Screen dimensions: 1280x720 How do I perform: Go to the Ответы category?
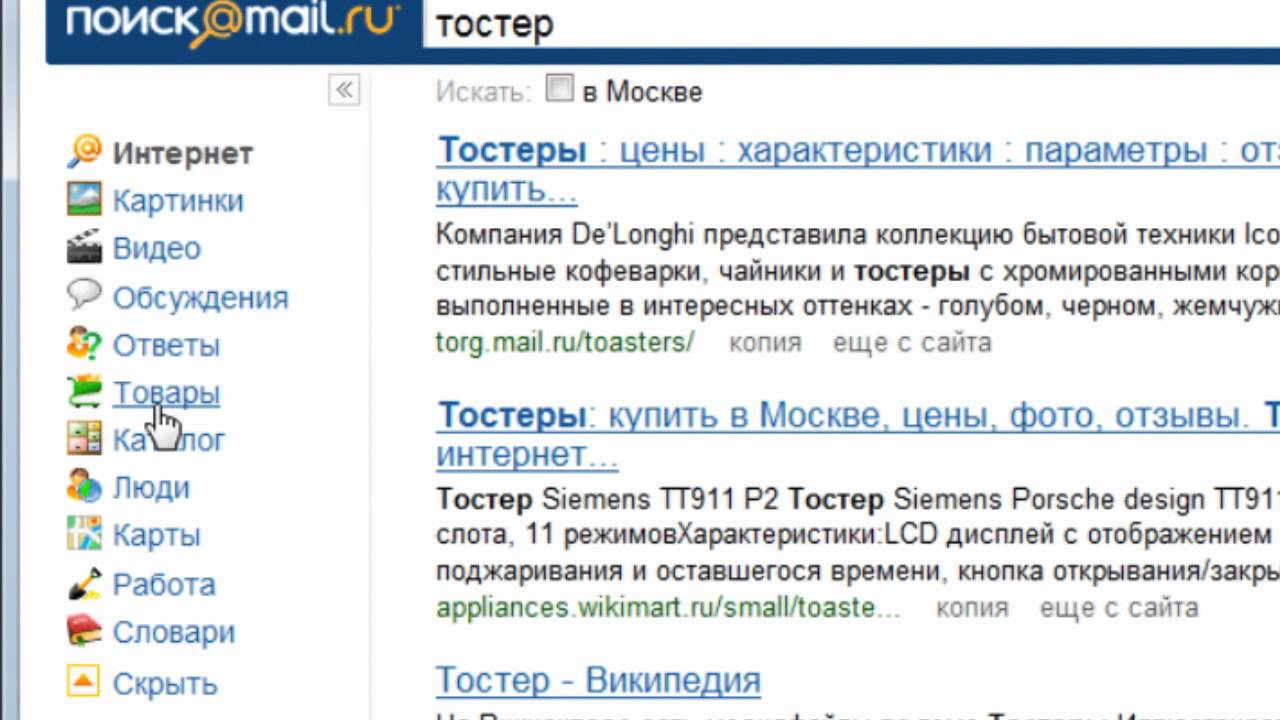pyautogui.click(x=166, y=345)
